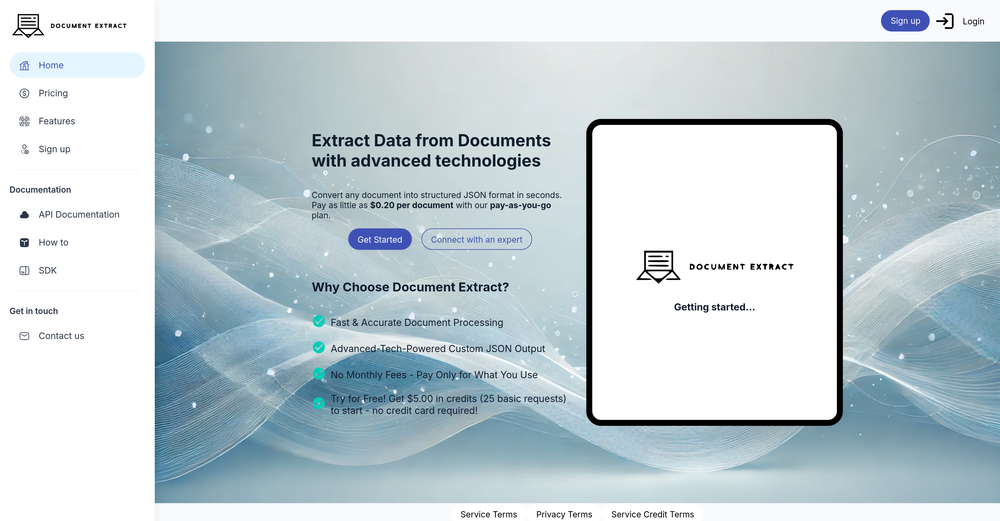Click the Sign up user icon in sidebar
The height and width of the screenshot is (521, 1000).
tap(24, 149)
